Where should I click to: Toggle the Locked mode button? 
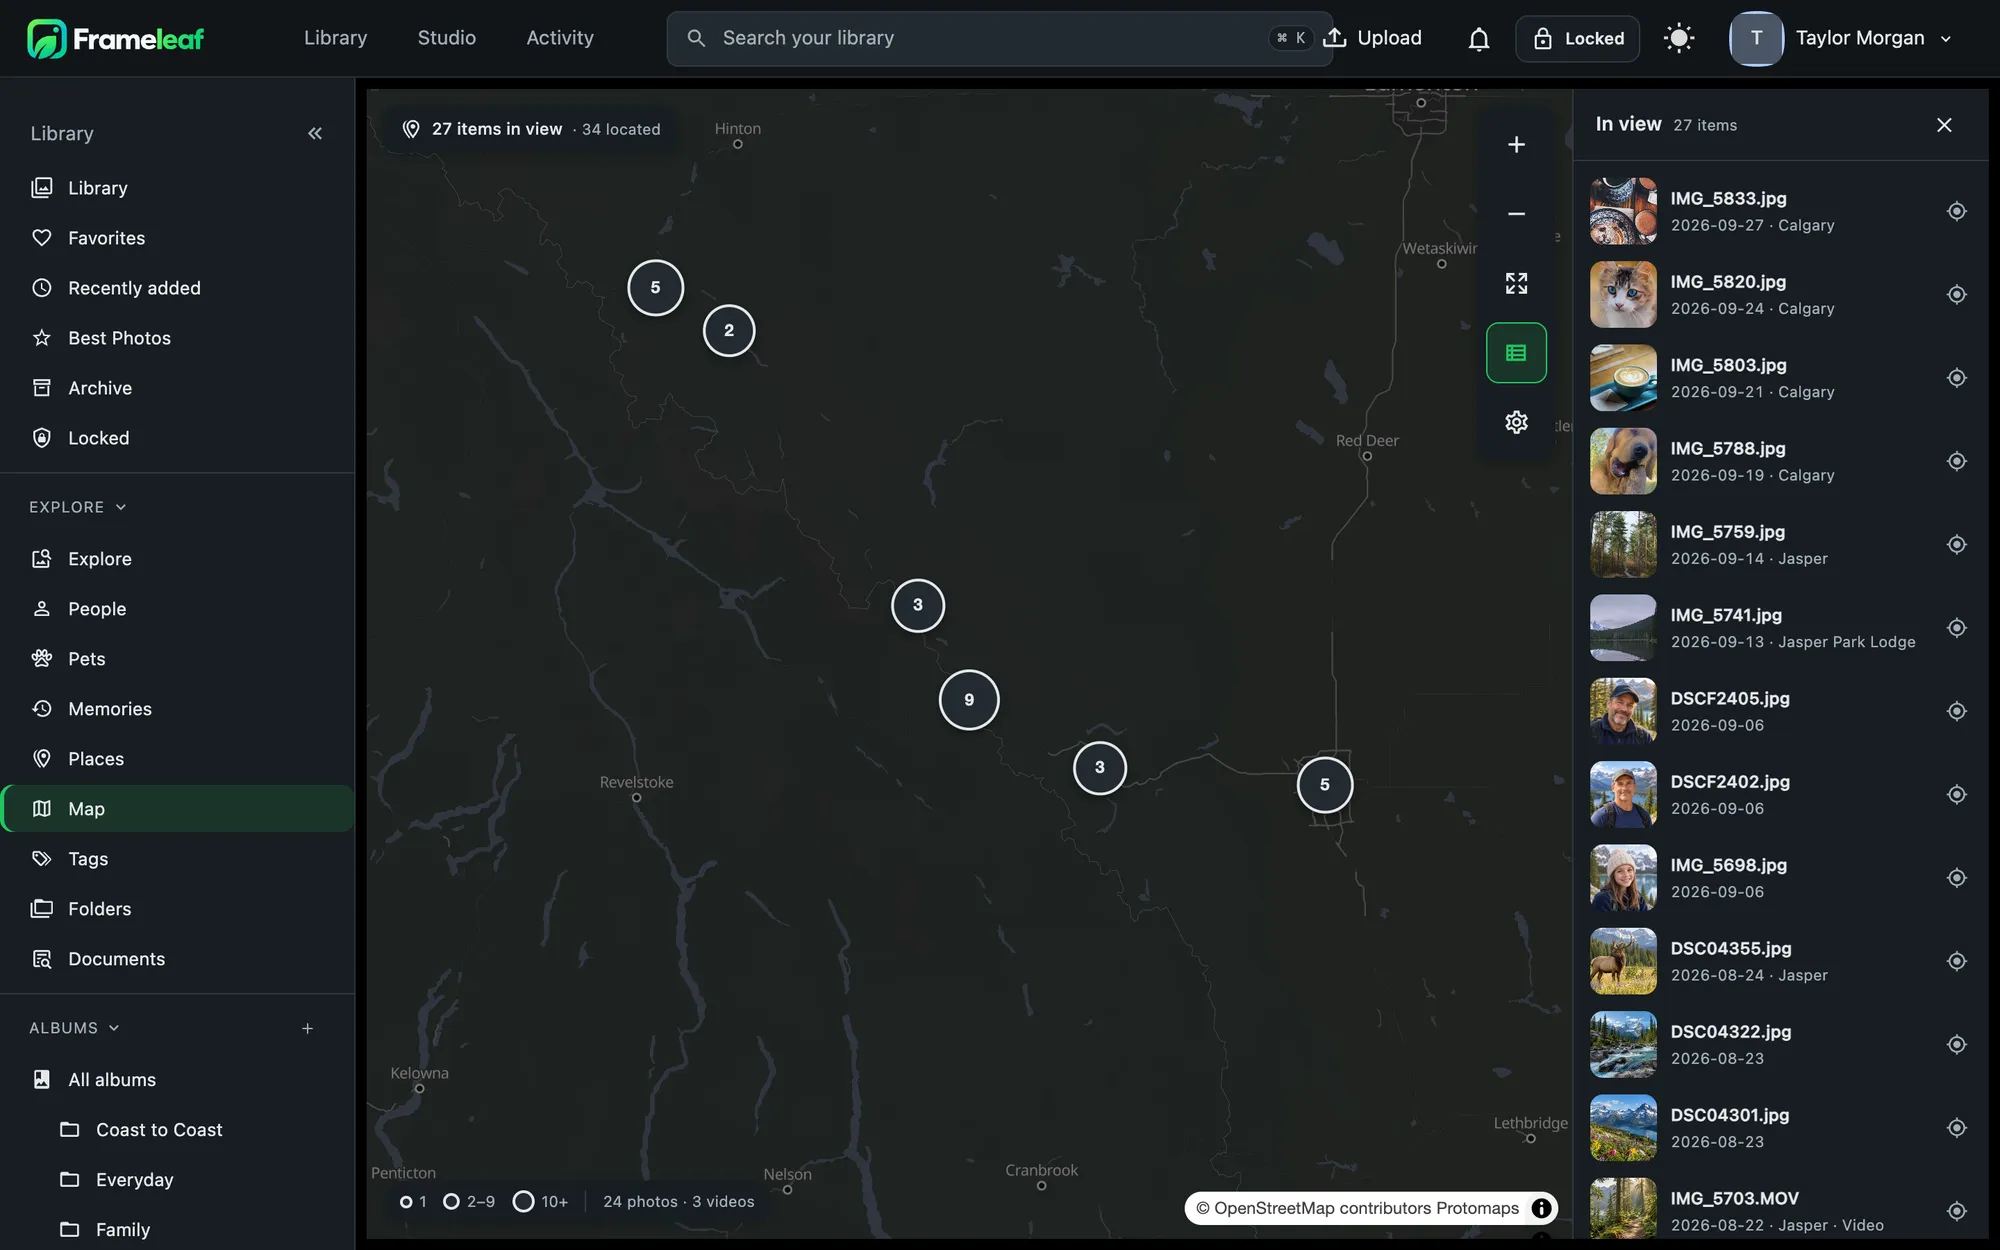(x=1577, y=39)
